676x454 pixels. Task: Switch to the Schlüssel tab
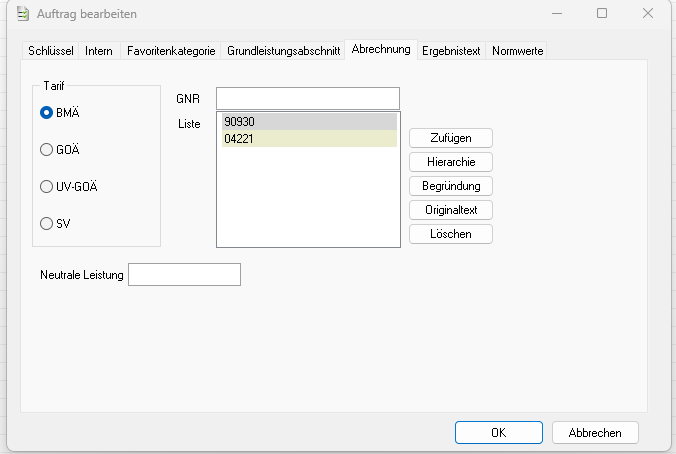point(51,50)
